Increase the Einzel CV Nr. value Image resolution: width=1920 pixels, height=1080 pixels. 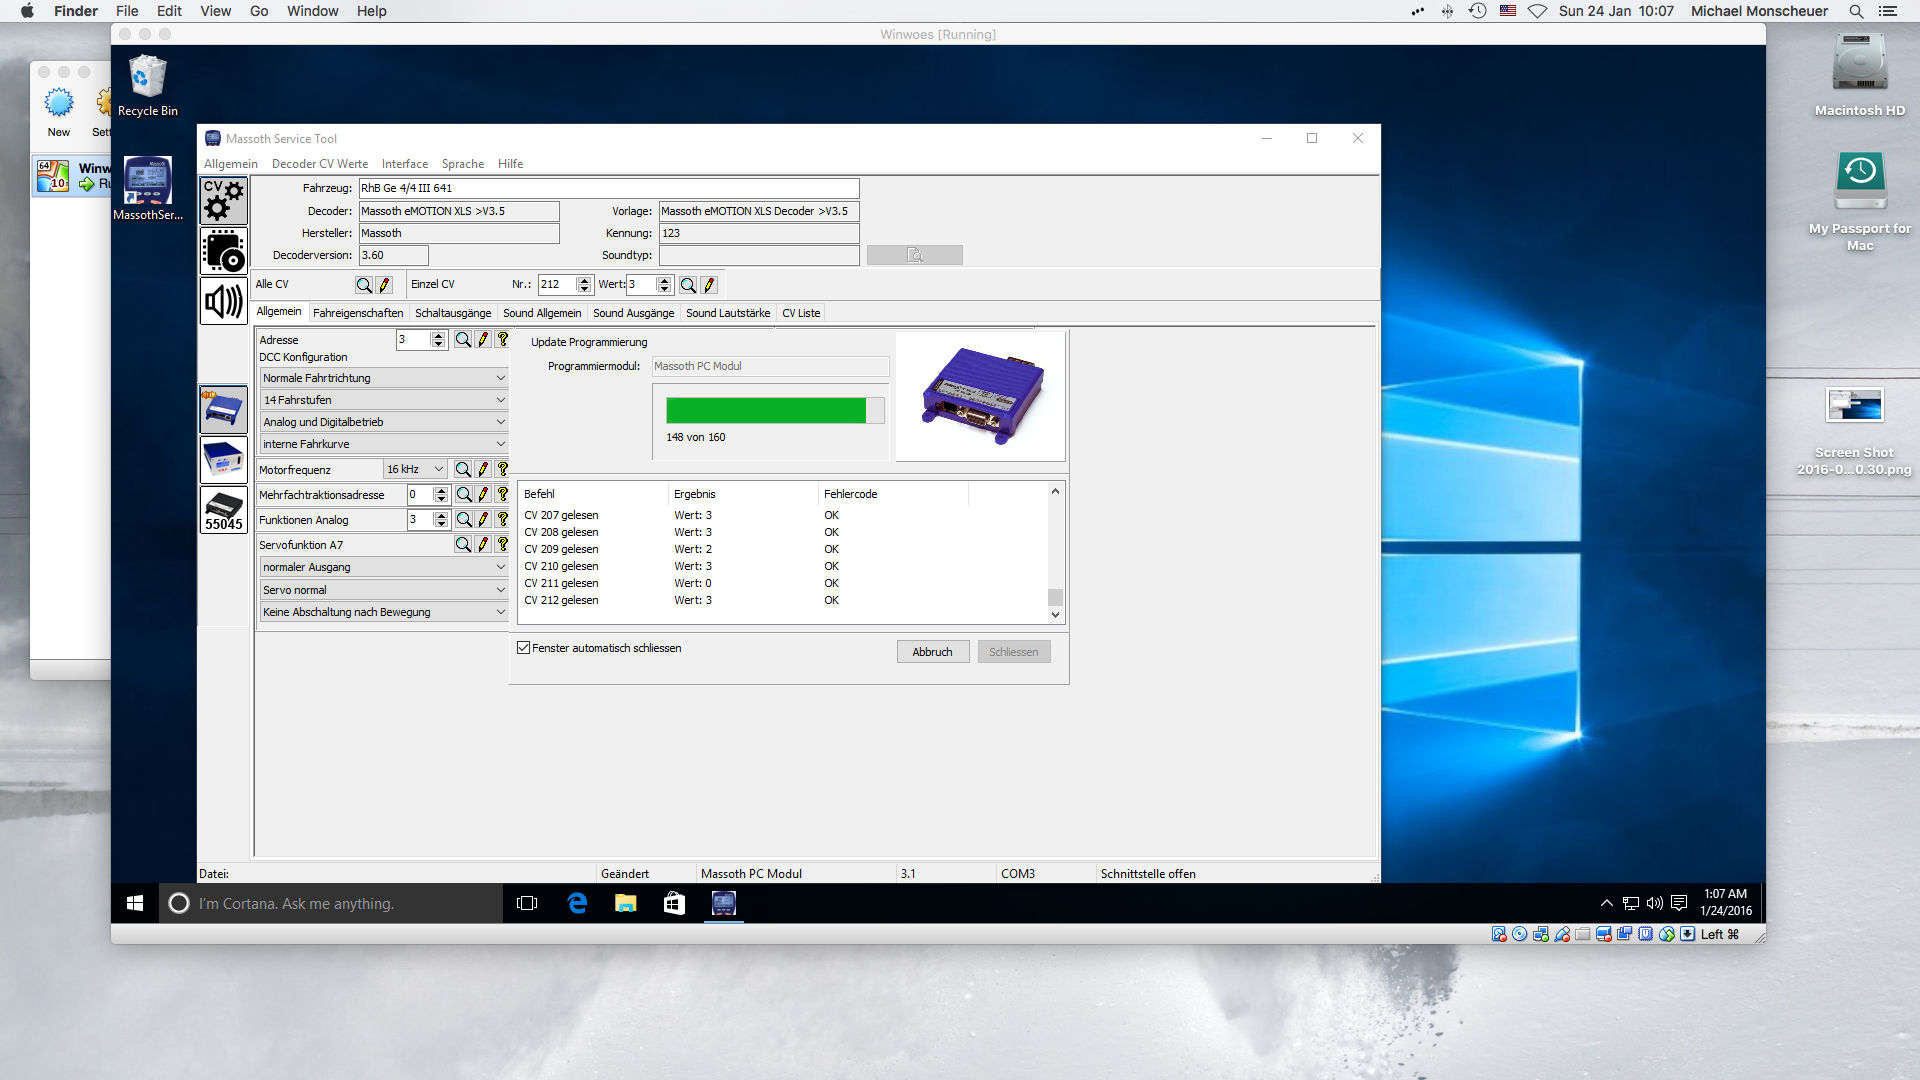[585, 280]
